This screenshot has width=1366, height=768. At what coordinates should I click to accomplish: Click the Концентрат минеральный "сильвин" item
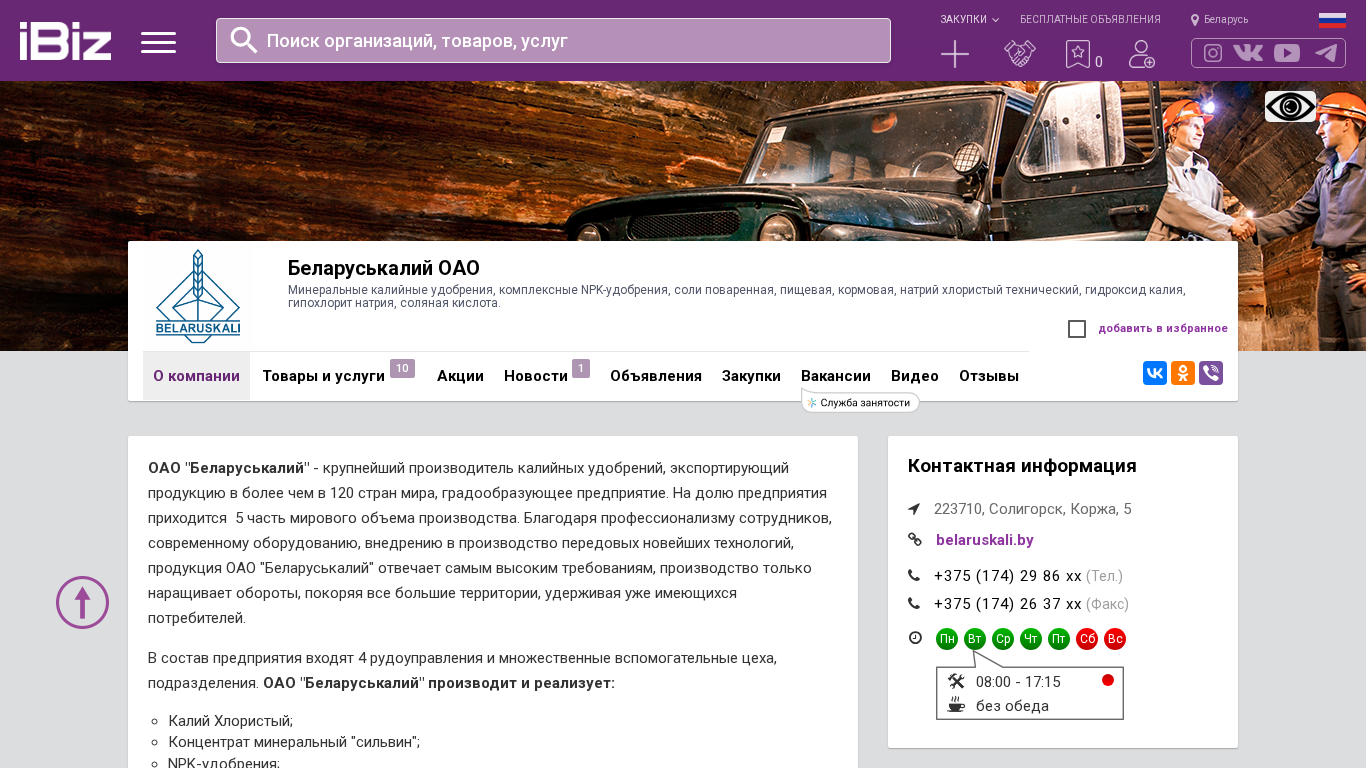[294, 742]
